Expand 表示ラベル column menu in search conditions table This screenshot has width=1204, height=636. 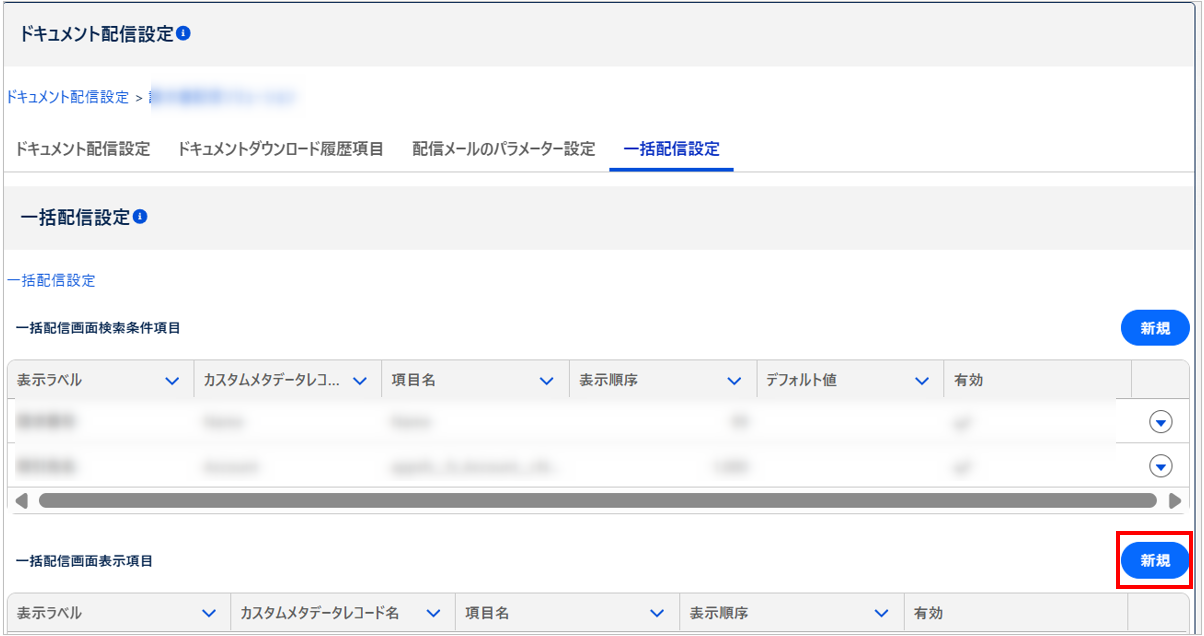pos(172,381)
